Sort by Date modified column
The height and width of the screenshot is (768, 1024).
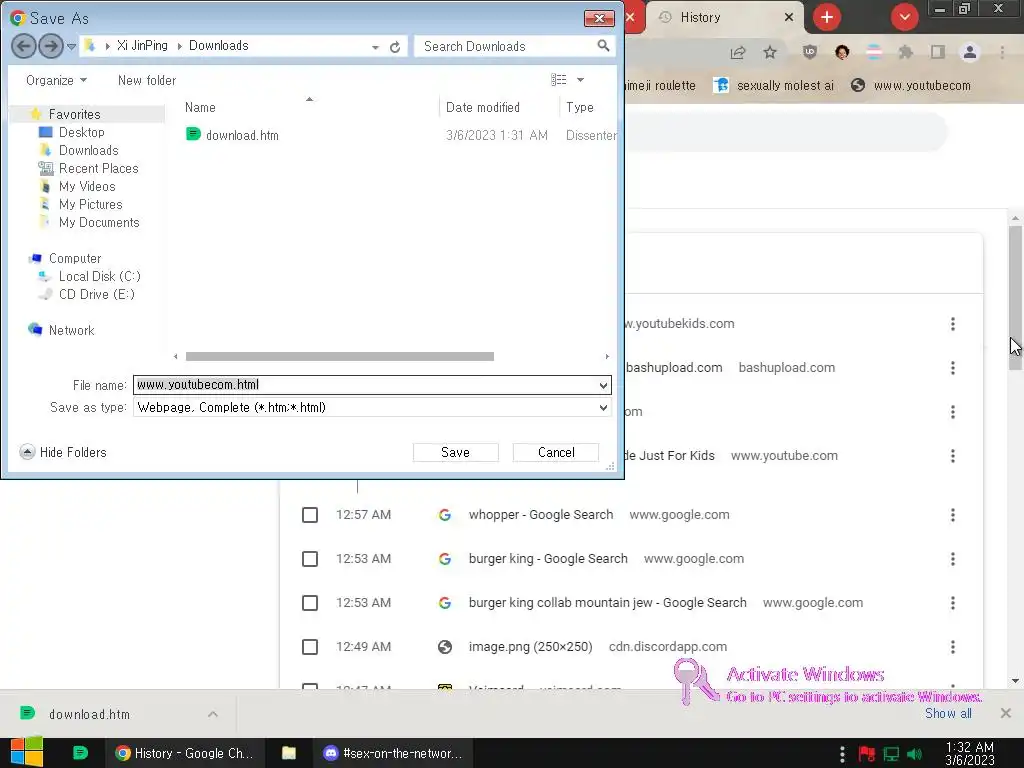coord(483,107)
